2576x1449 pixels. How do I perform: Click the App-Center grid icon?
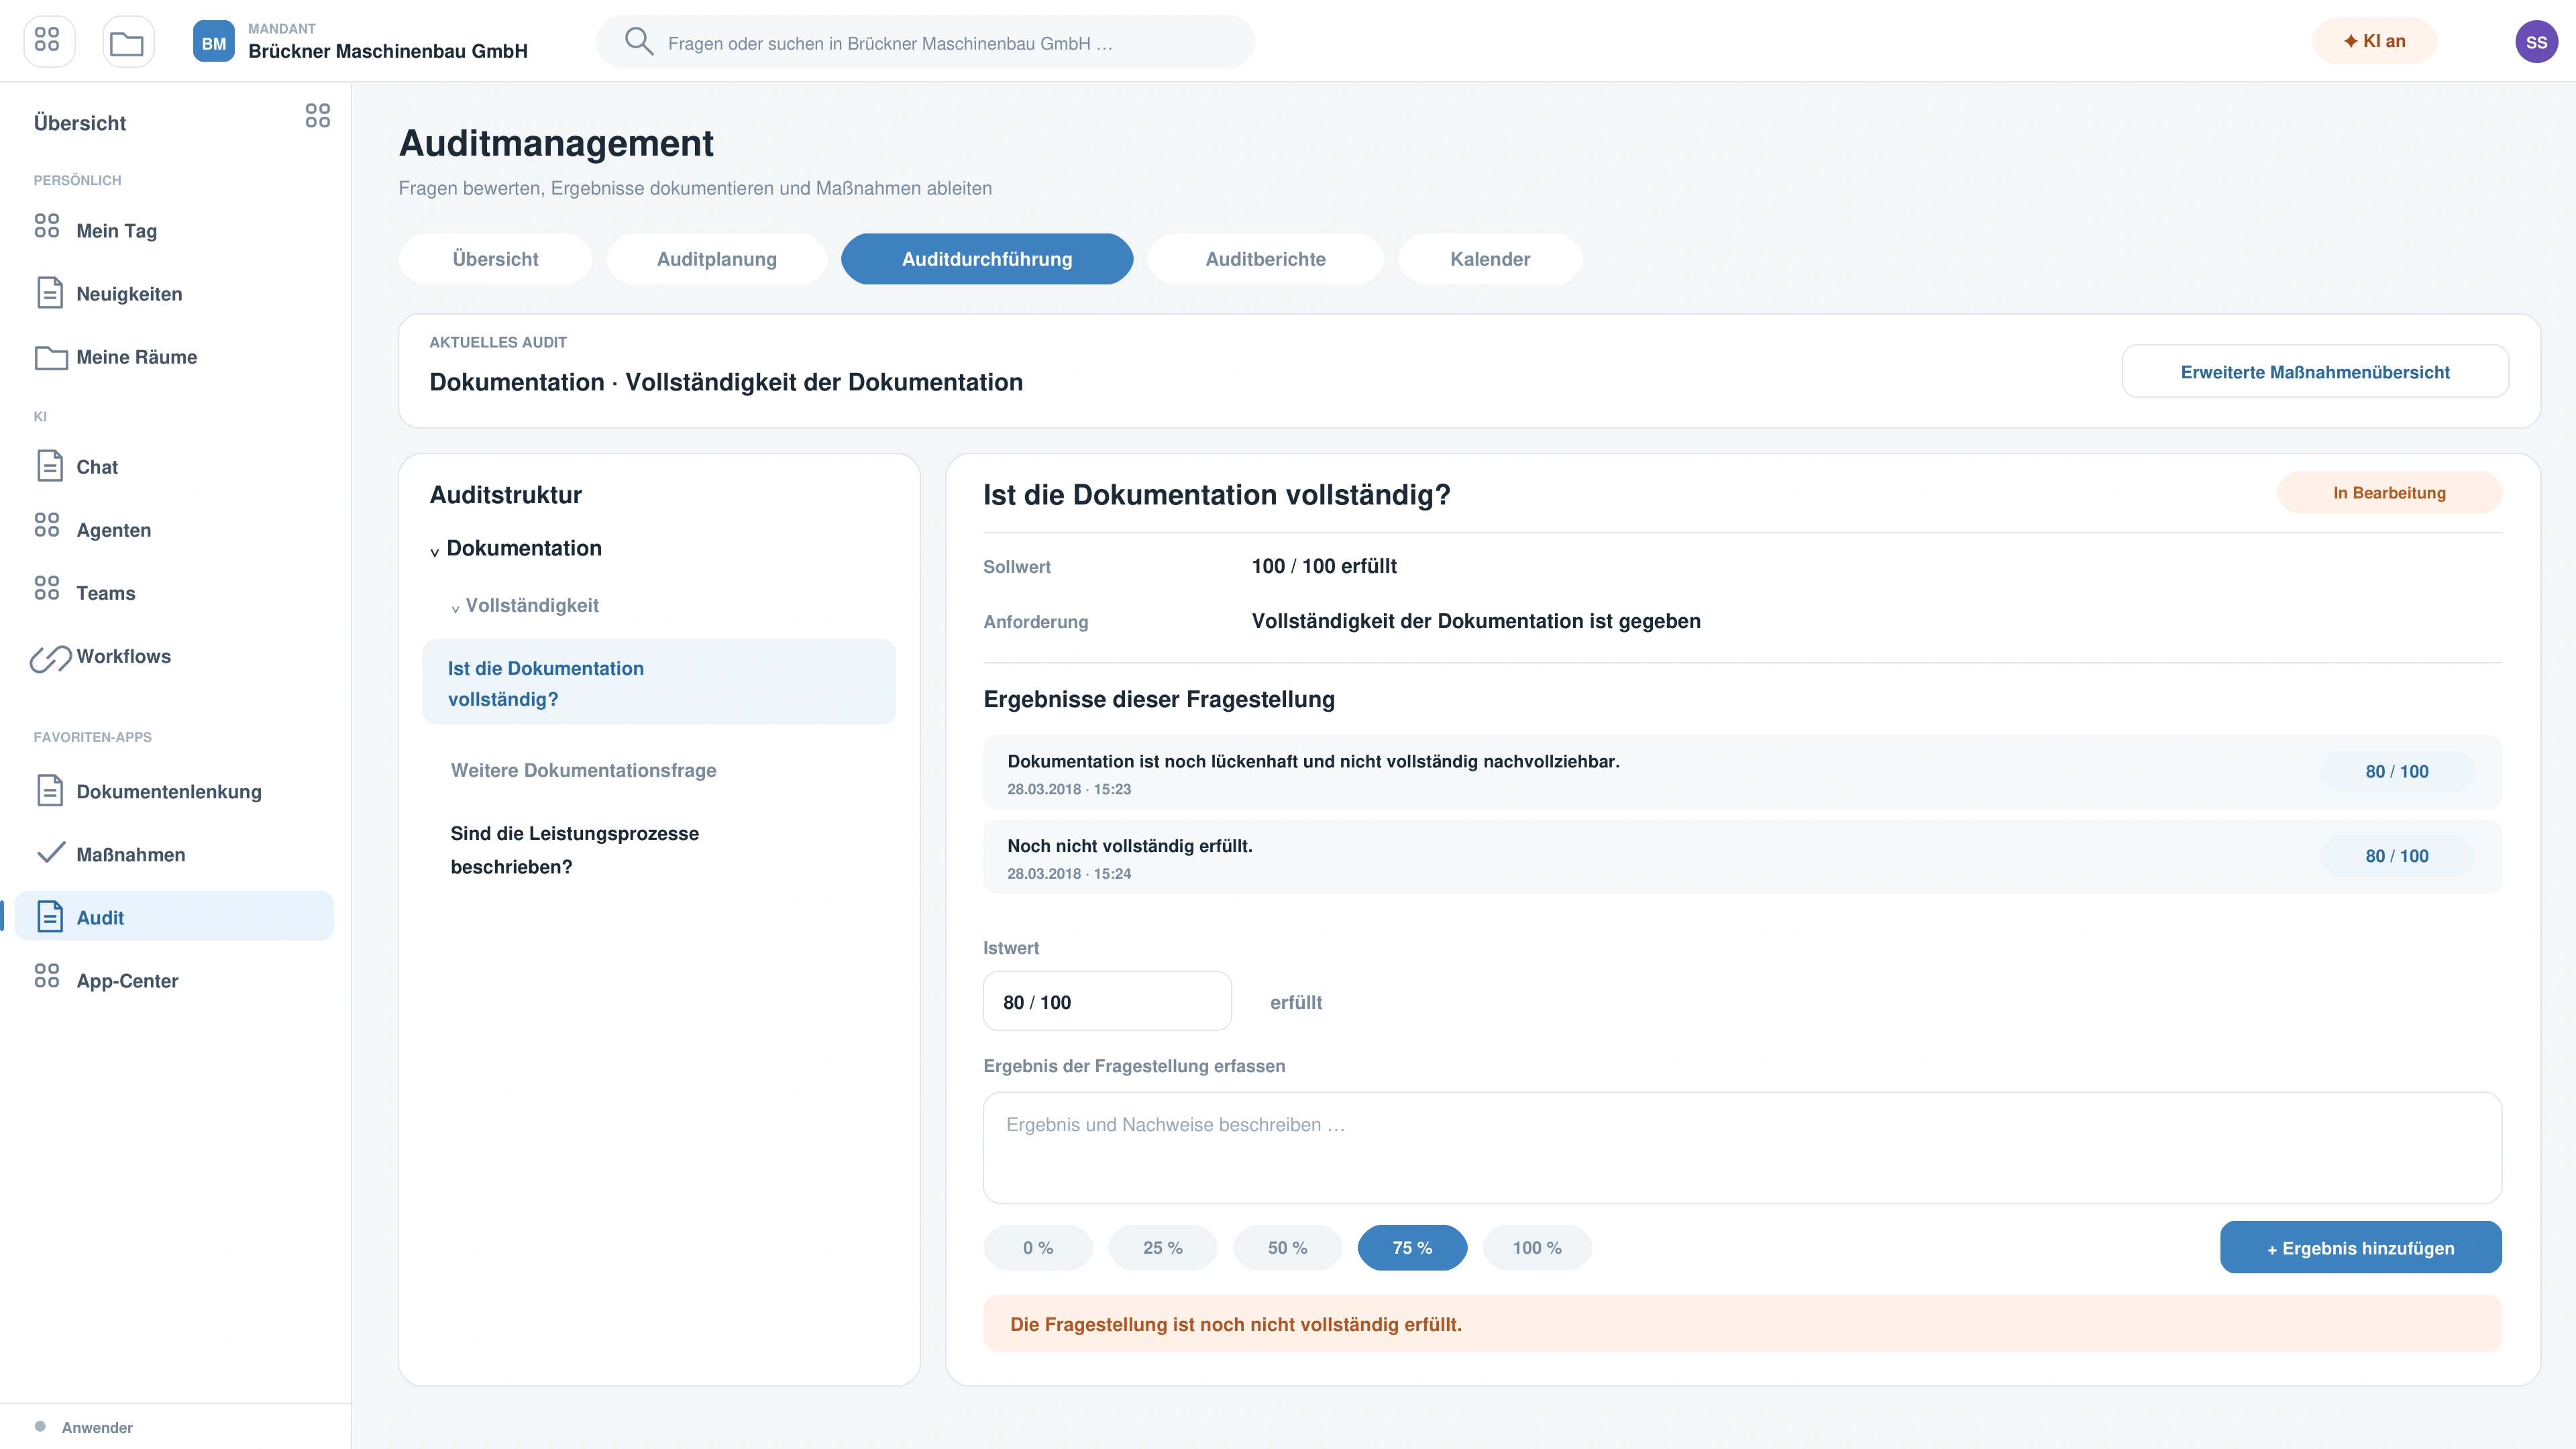click(x=47, y=976)
